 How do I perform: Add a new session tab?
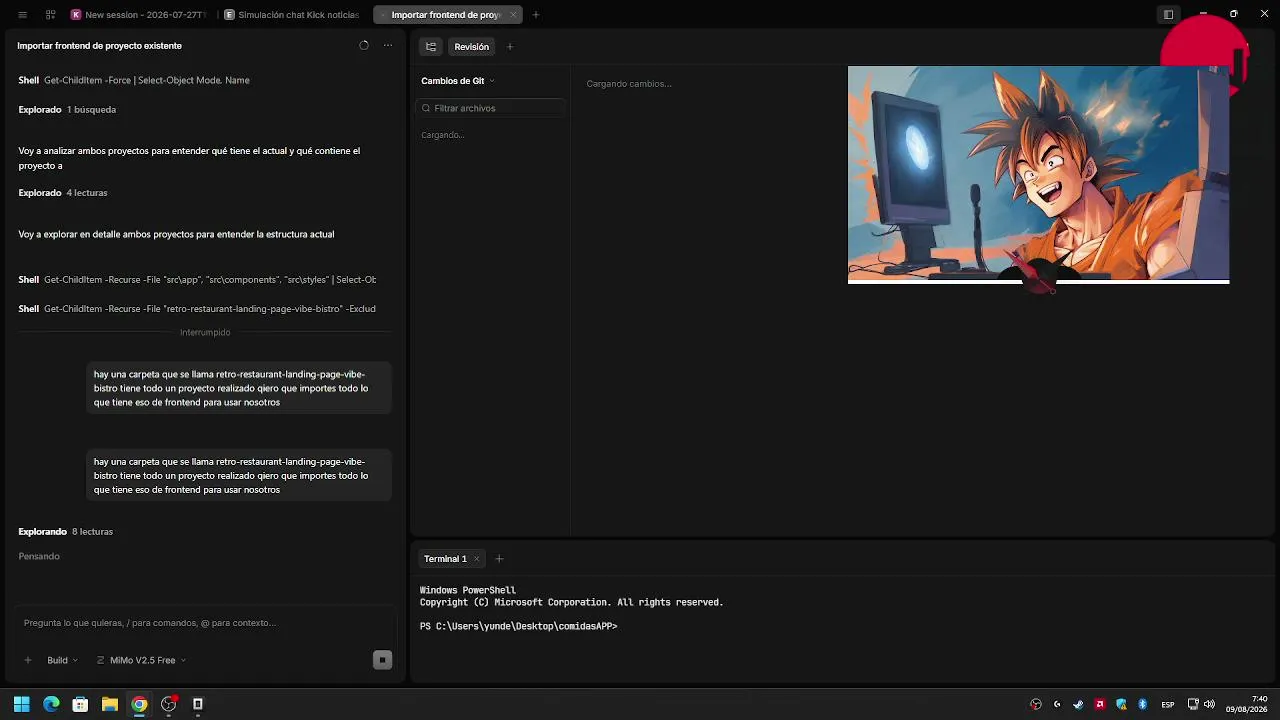(536, 15)
